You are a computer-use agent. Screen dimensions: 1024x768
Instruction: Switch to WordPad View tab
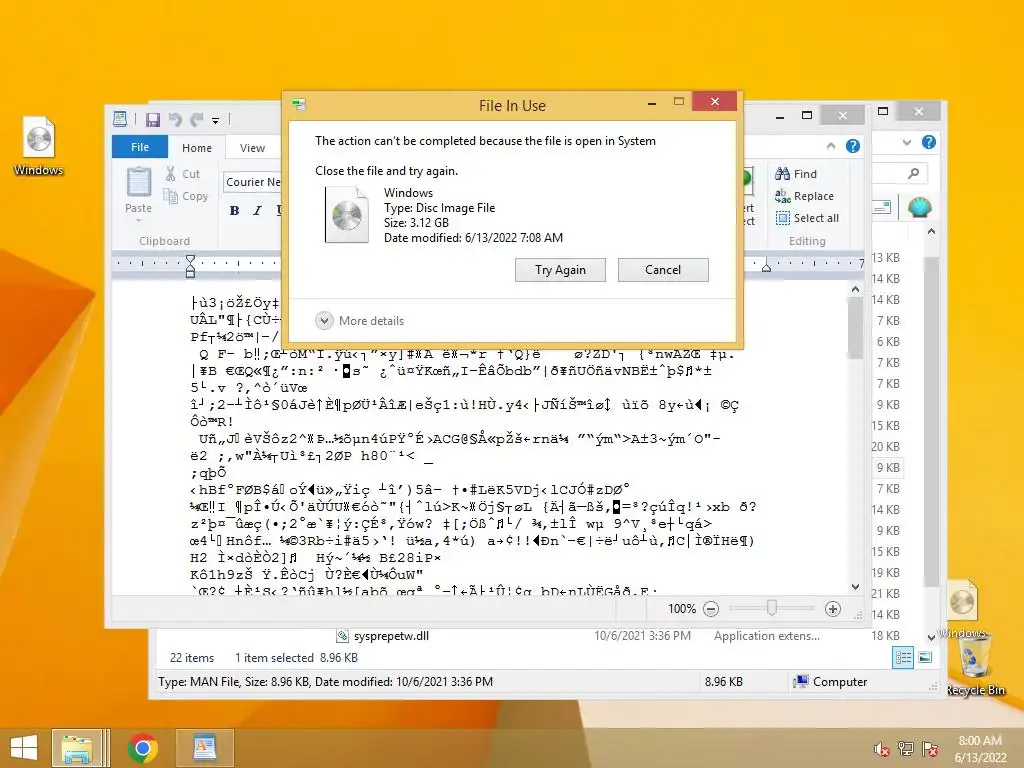pyautogui.click(x=252, y=148)
